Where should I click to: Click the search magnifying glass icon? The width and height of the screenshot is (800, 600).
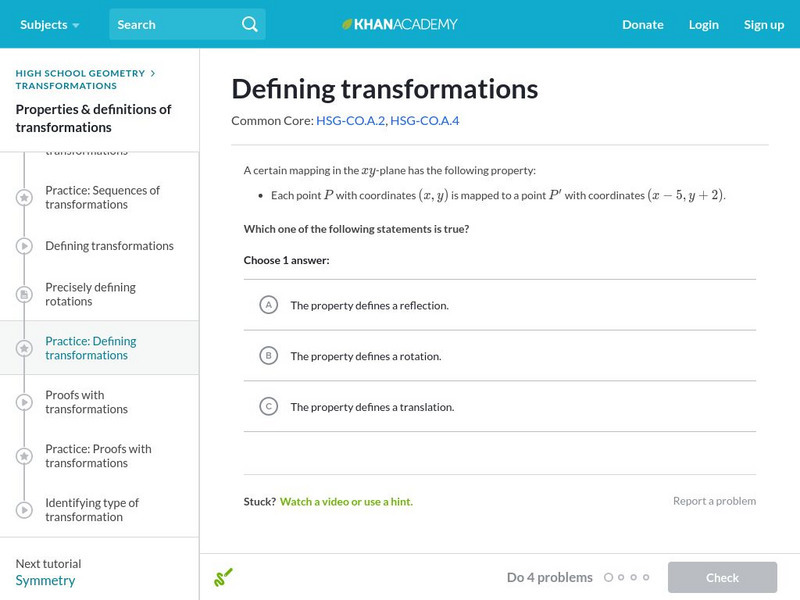tap(250, 23)
